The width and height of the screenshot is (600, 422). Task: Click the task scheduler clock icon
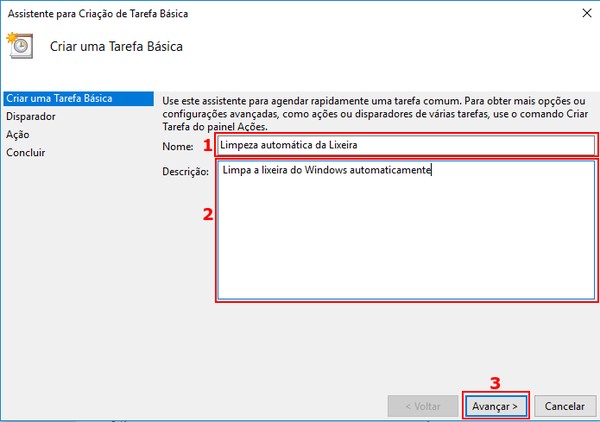[20, 46]
